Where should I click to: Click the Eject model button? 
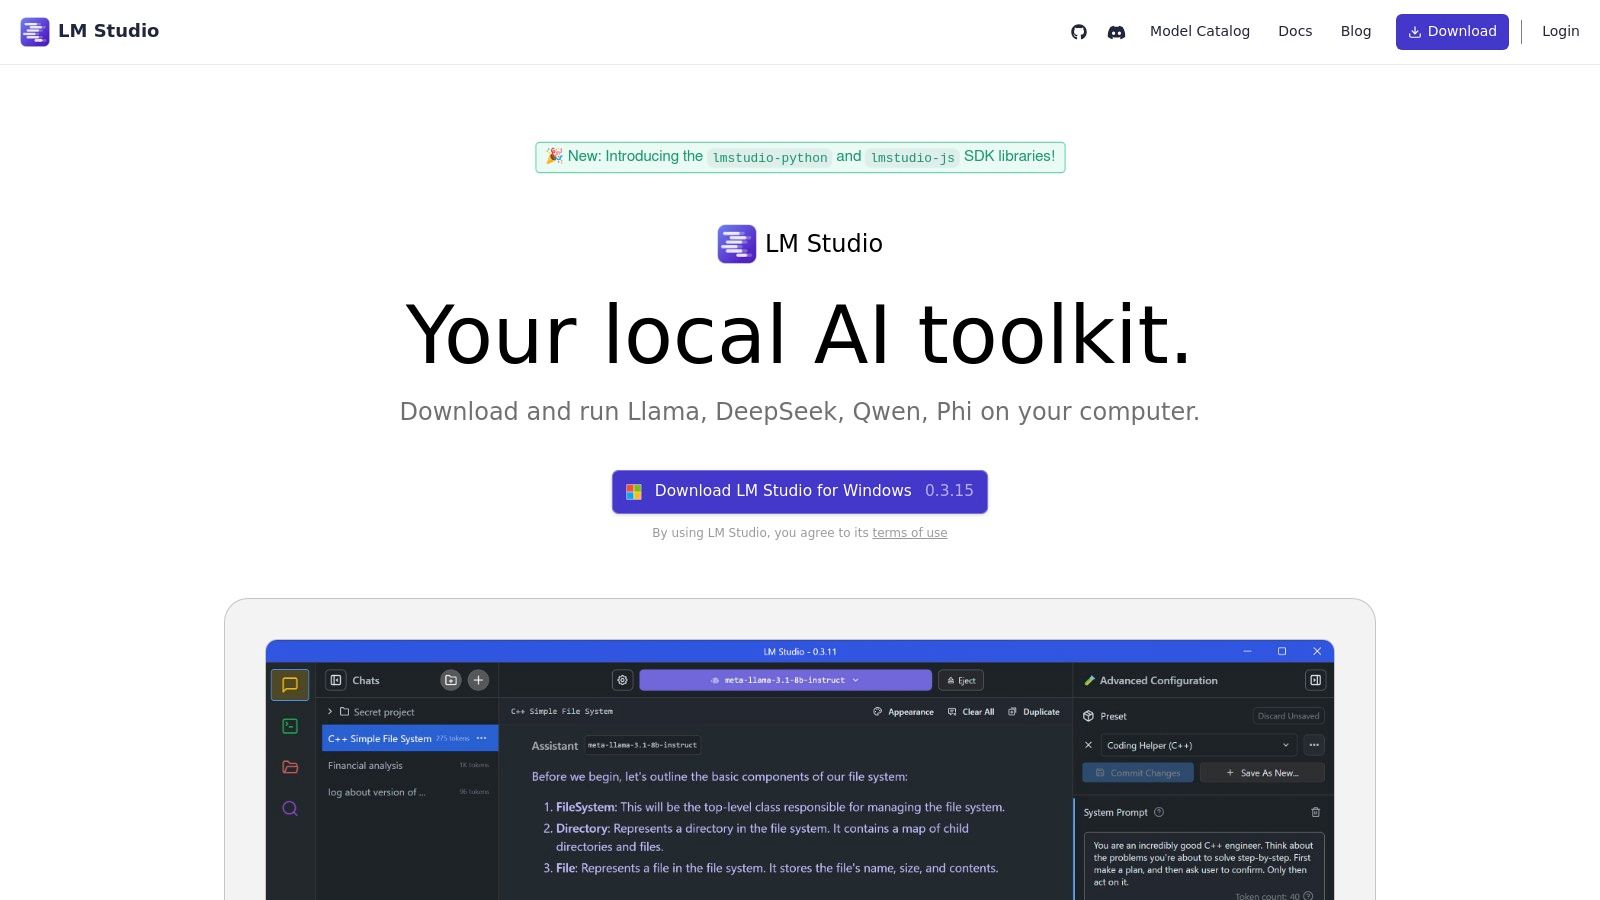tap(961, 680)
